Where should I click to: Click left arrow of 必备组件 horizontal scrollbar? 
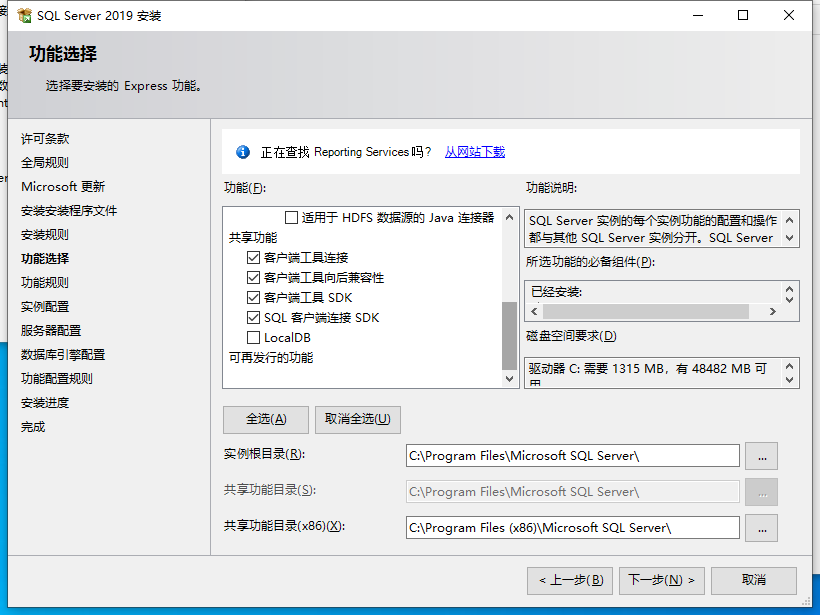point(534,312)
